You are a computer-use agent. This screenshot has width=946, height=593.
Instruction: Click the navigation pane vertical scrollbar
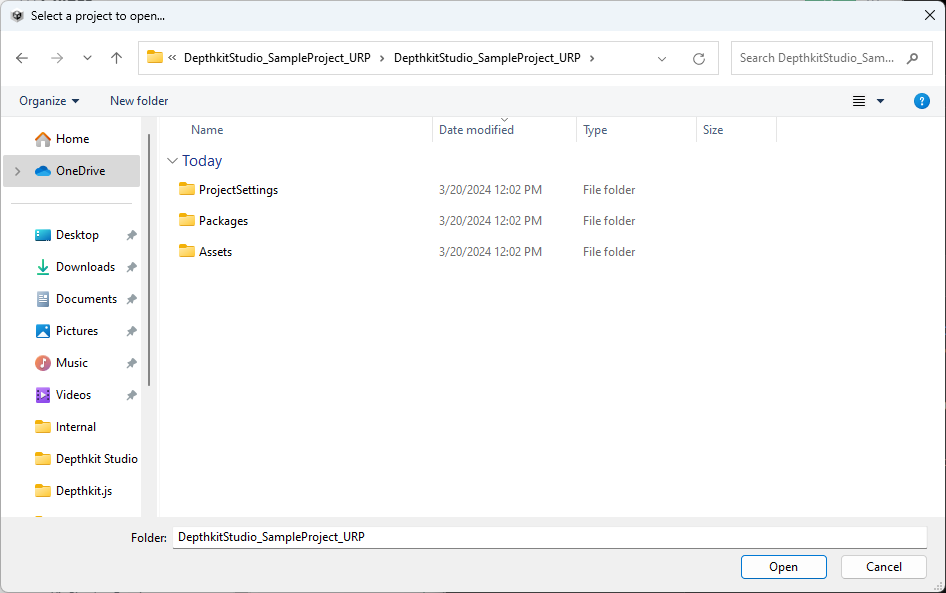(x=149, y=260)
